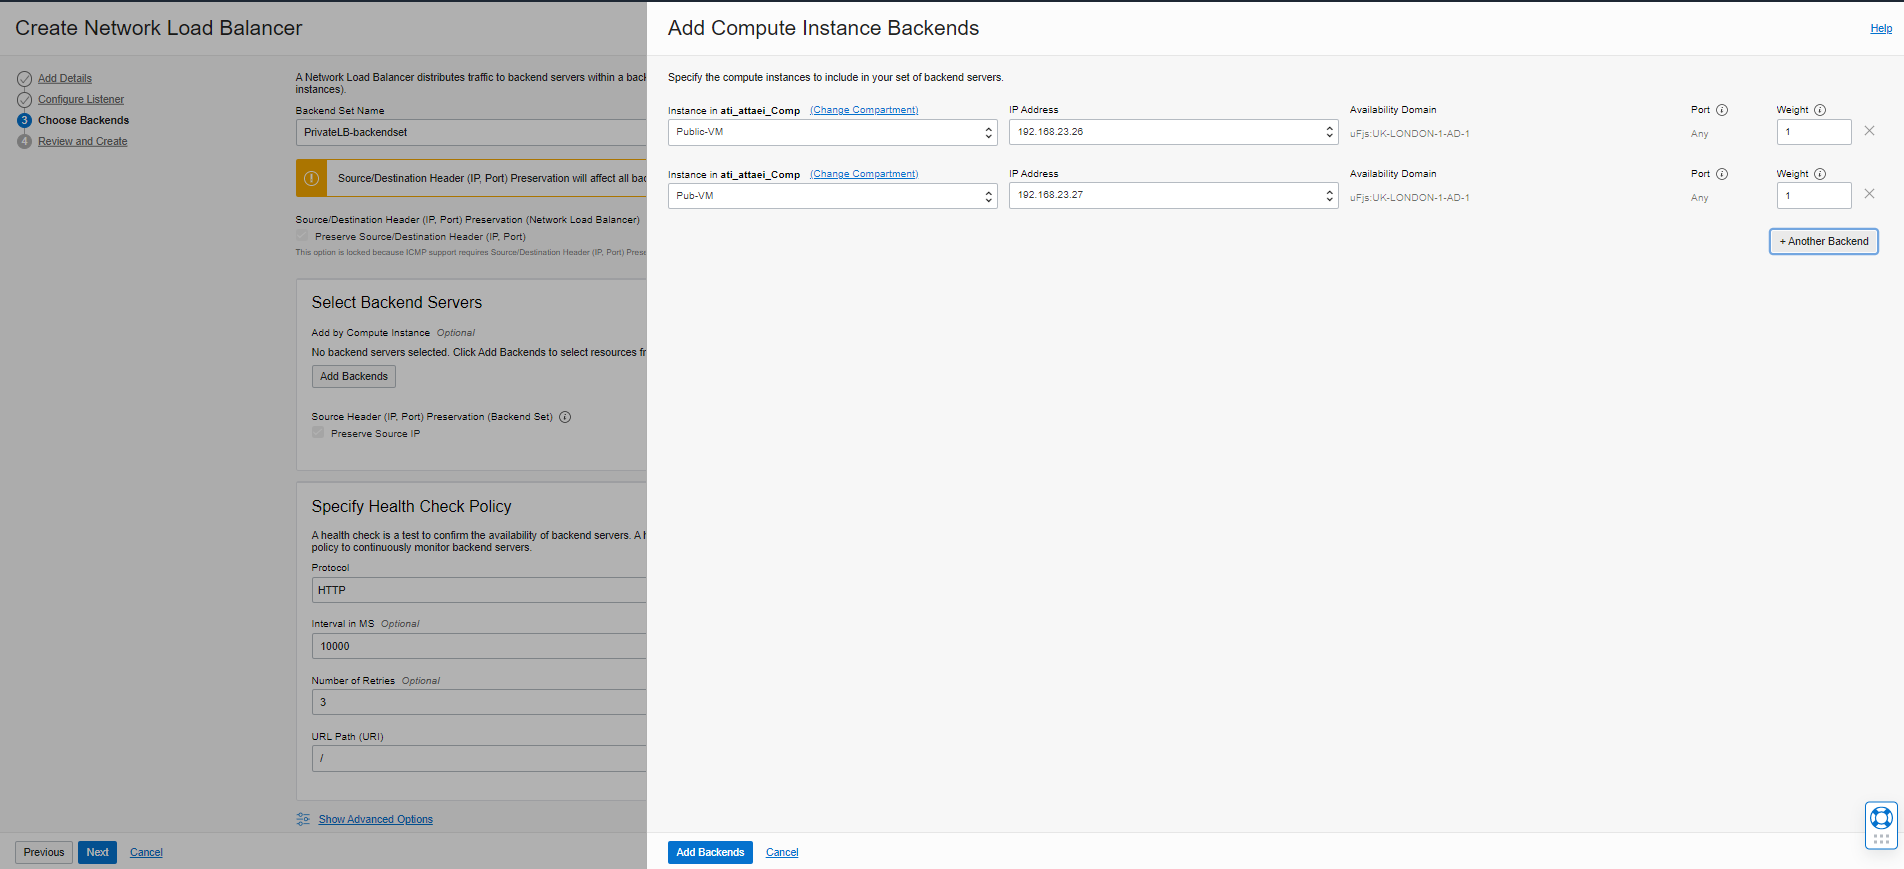Image resolution: width=1904 pixels, height=869 pixels.
Task: Open the Show Advanced Options settings icon
Action: point(303,819)
